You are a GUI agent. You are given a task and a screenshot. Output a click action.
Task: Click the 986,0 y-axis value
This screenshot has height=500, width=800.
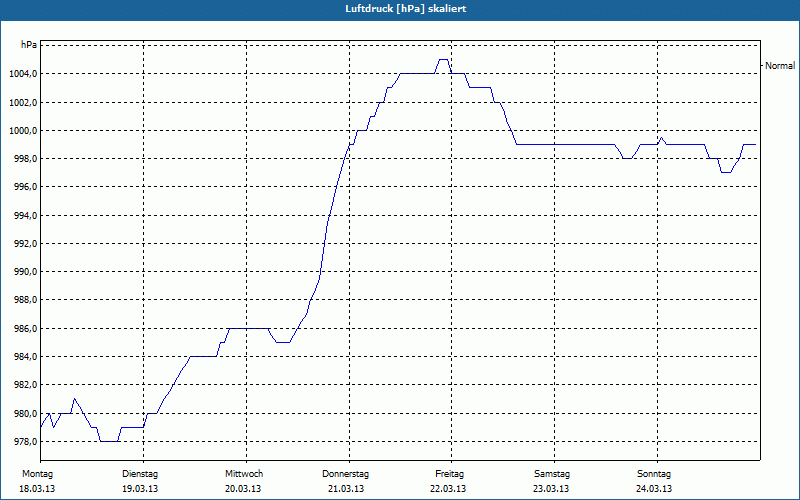click(25, 328)
